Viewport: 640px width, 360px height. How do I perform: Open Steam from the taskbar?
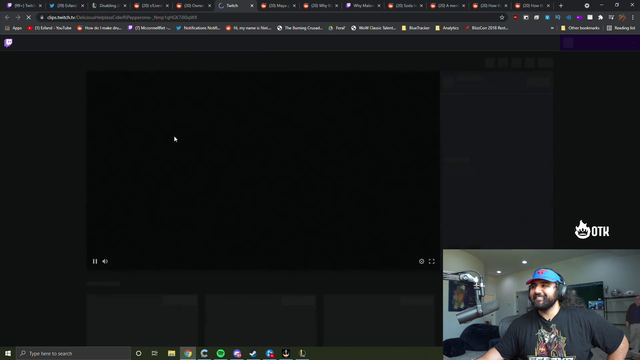253,353
